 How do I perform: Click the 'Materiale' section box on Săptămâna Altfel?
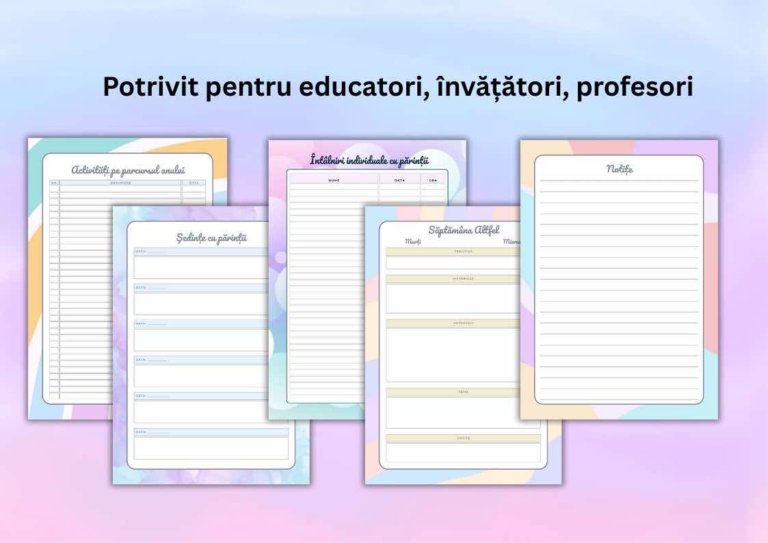coord(452,298)
